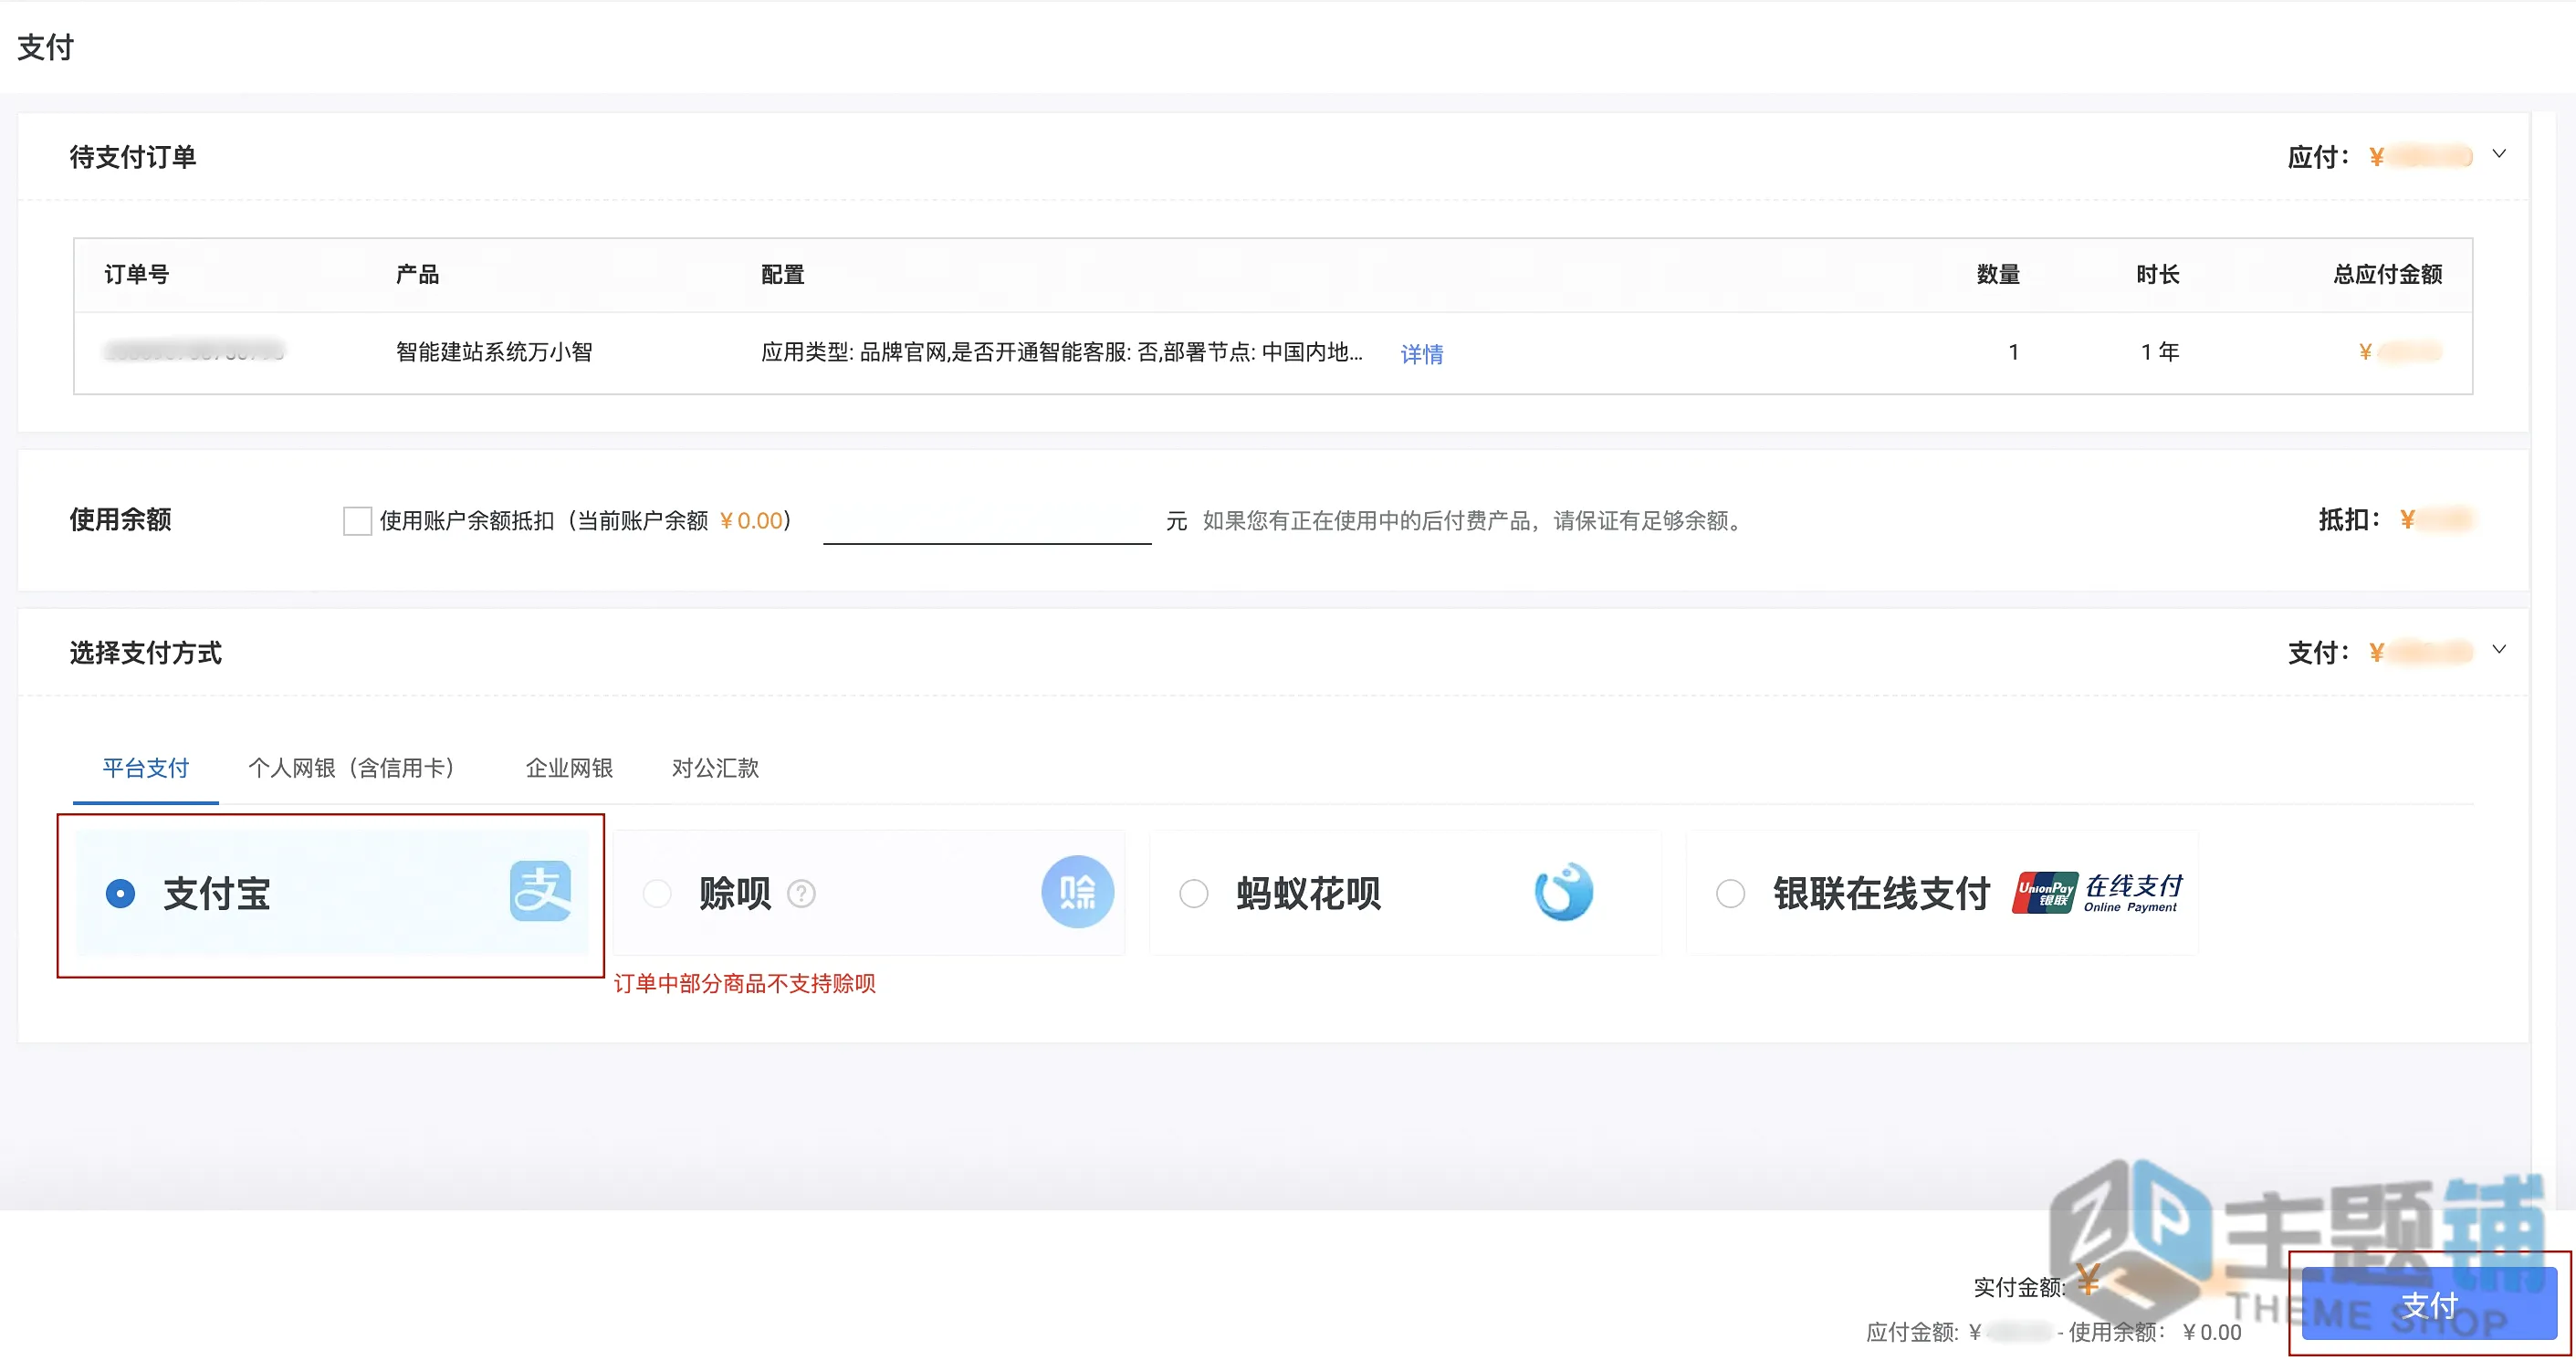Open the 赊呗 help question-mark icon
This screenshot has height=1371, width=2576.
pyautogui.click(x=801, y=893)
